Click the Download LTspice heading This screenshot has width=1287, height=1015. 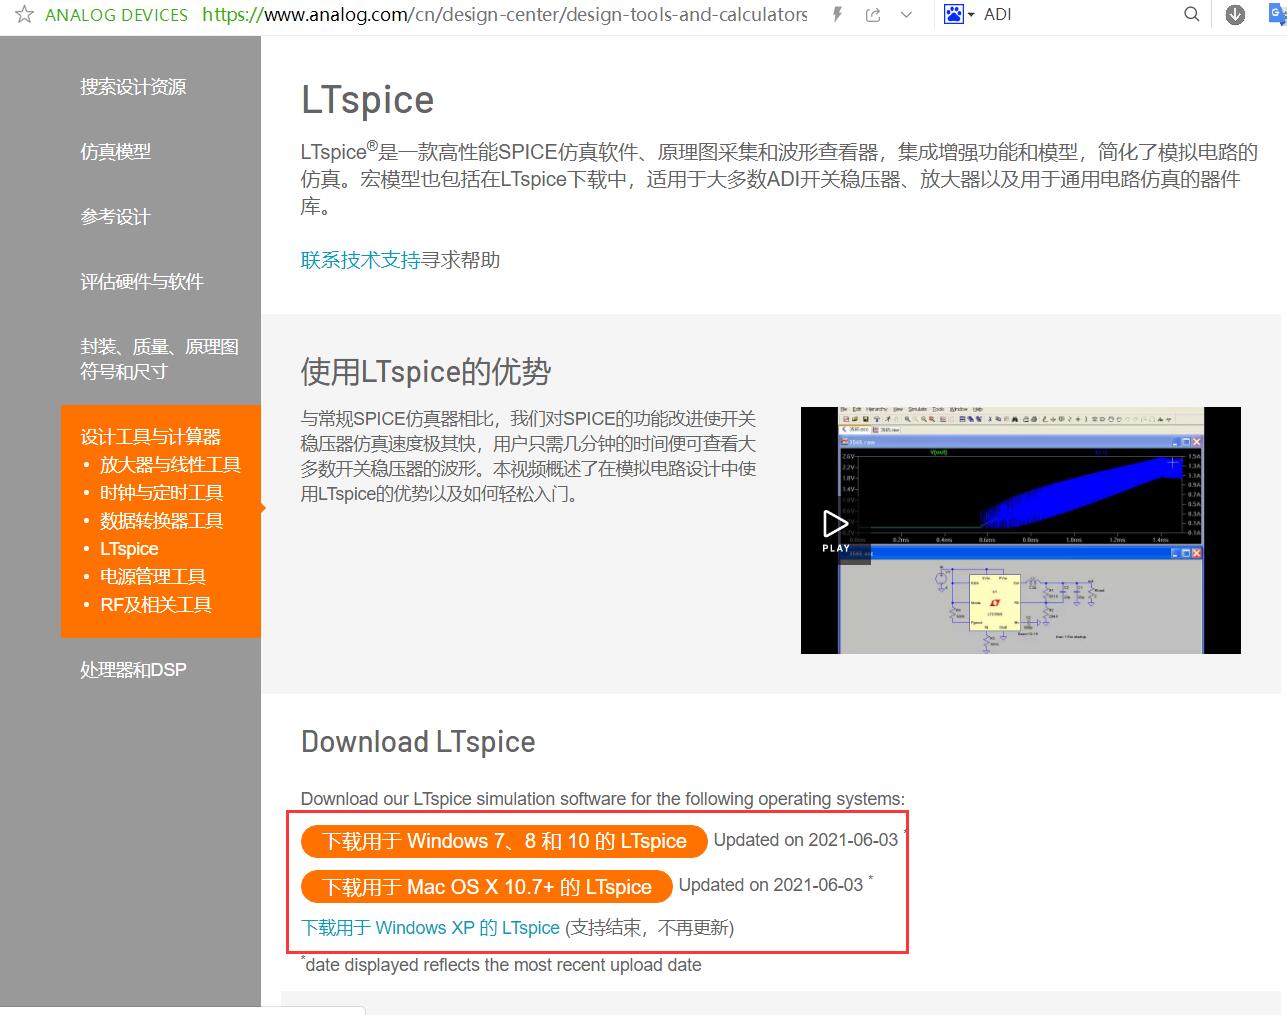click(x=418, y=742)
